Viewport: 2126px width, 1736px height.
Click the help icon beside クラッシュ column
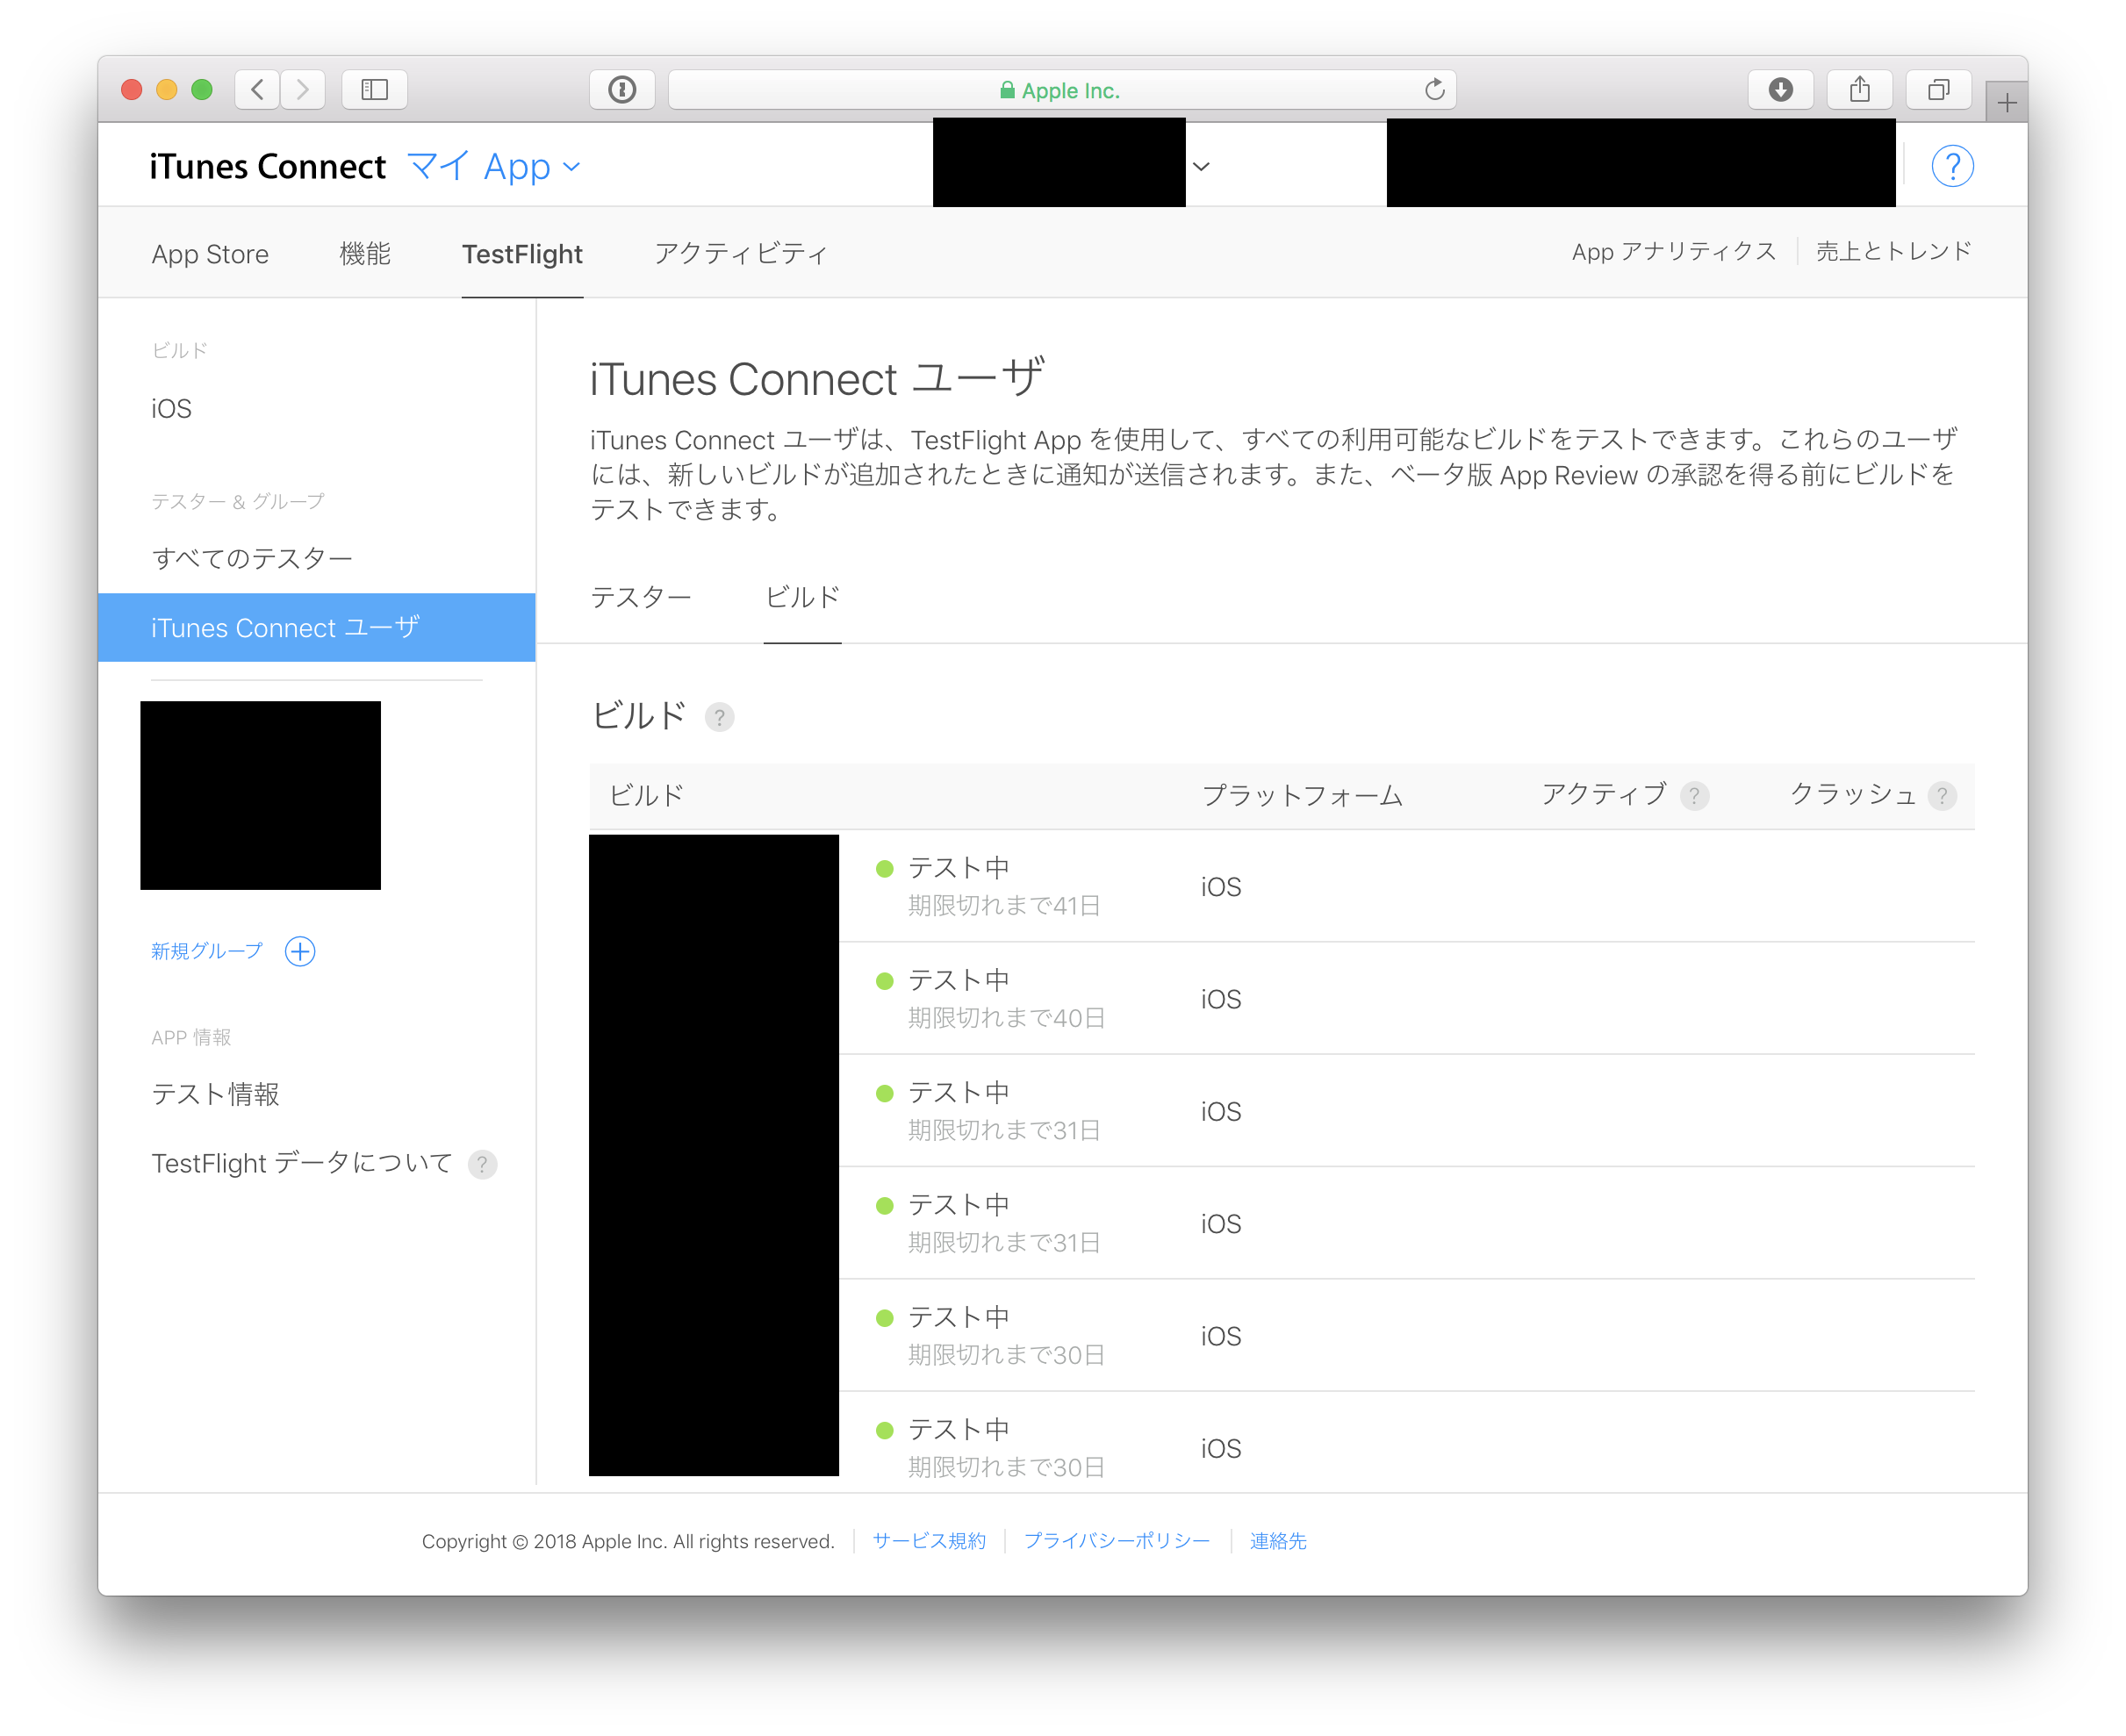tap(1941, 796)
